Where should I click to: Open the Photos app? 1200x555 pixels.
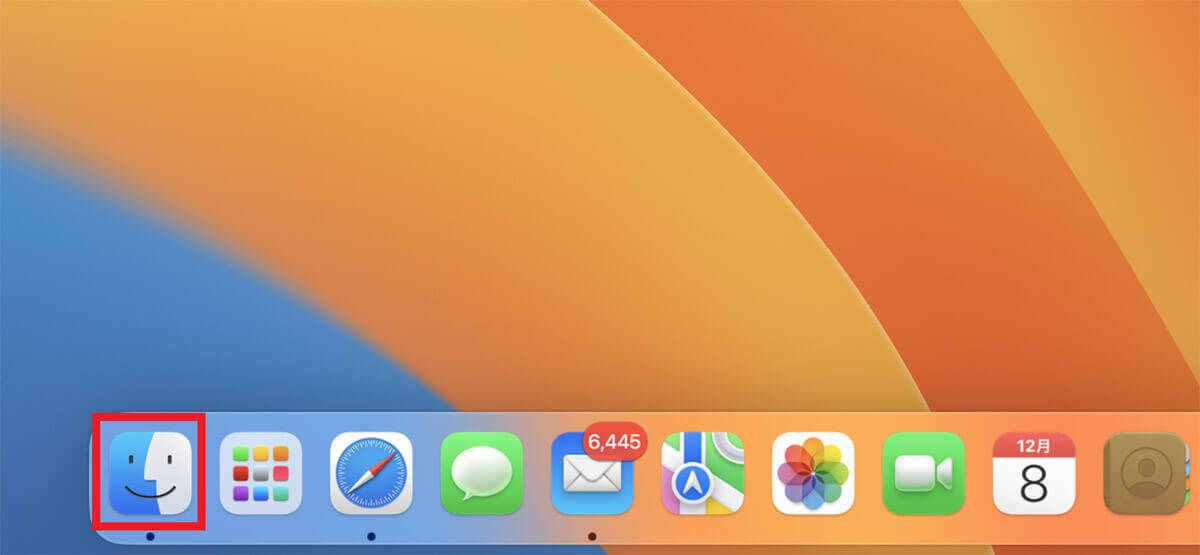pyautogui.click(x=813, y=473)
